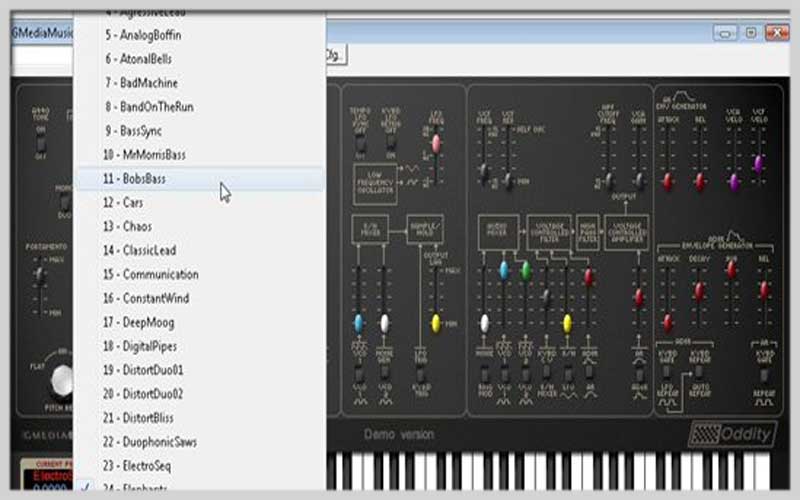800x500 pixels.
Task: Flip the VCA AR / ADSR selector switch
Action: (x=639, y=376)
